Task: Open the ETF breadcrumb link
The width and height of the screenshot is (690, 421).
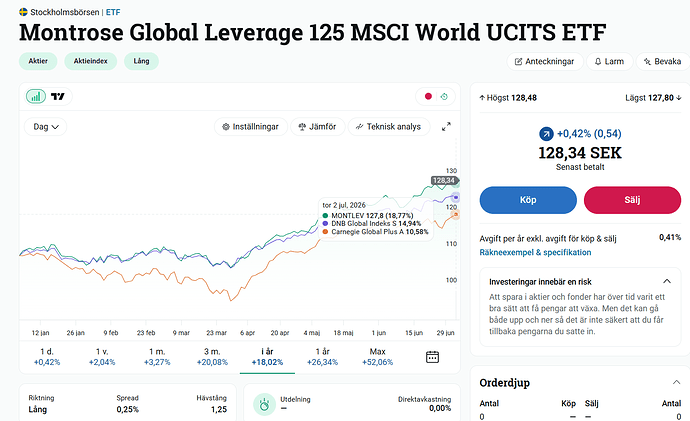Action: tap(113, 12)
